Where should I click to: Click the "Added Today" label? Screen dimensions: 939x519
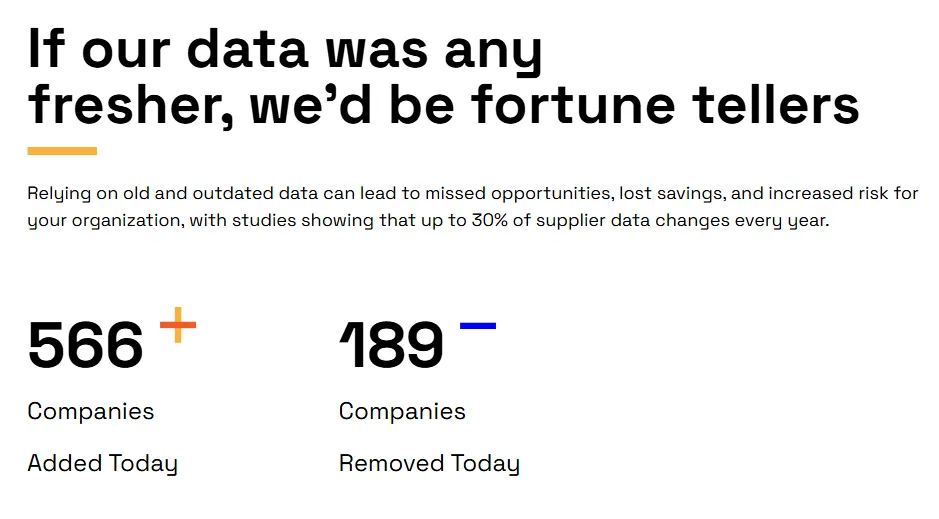coord(102,464)
